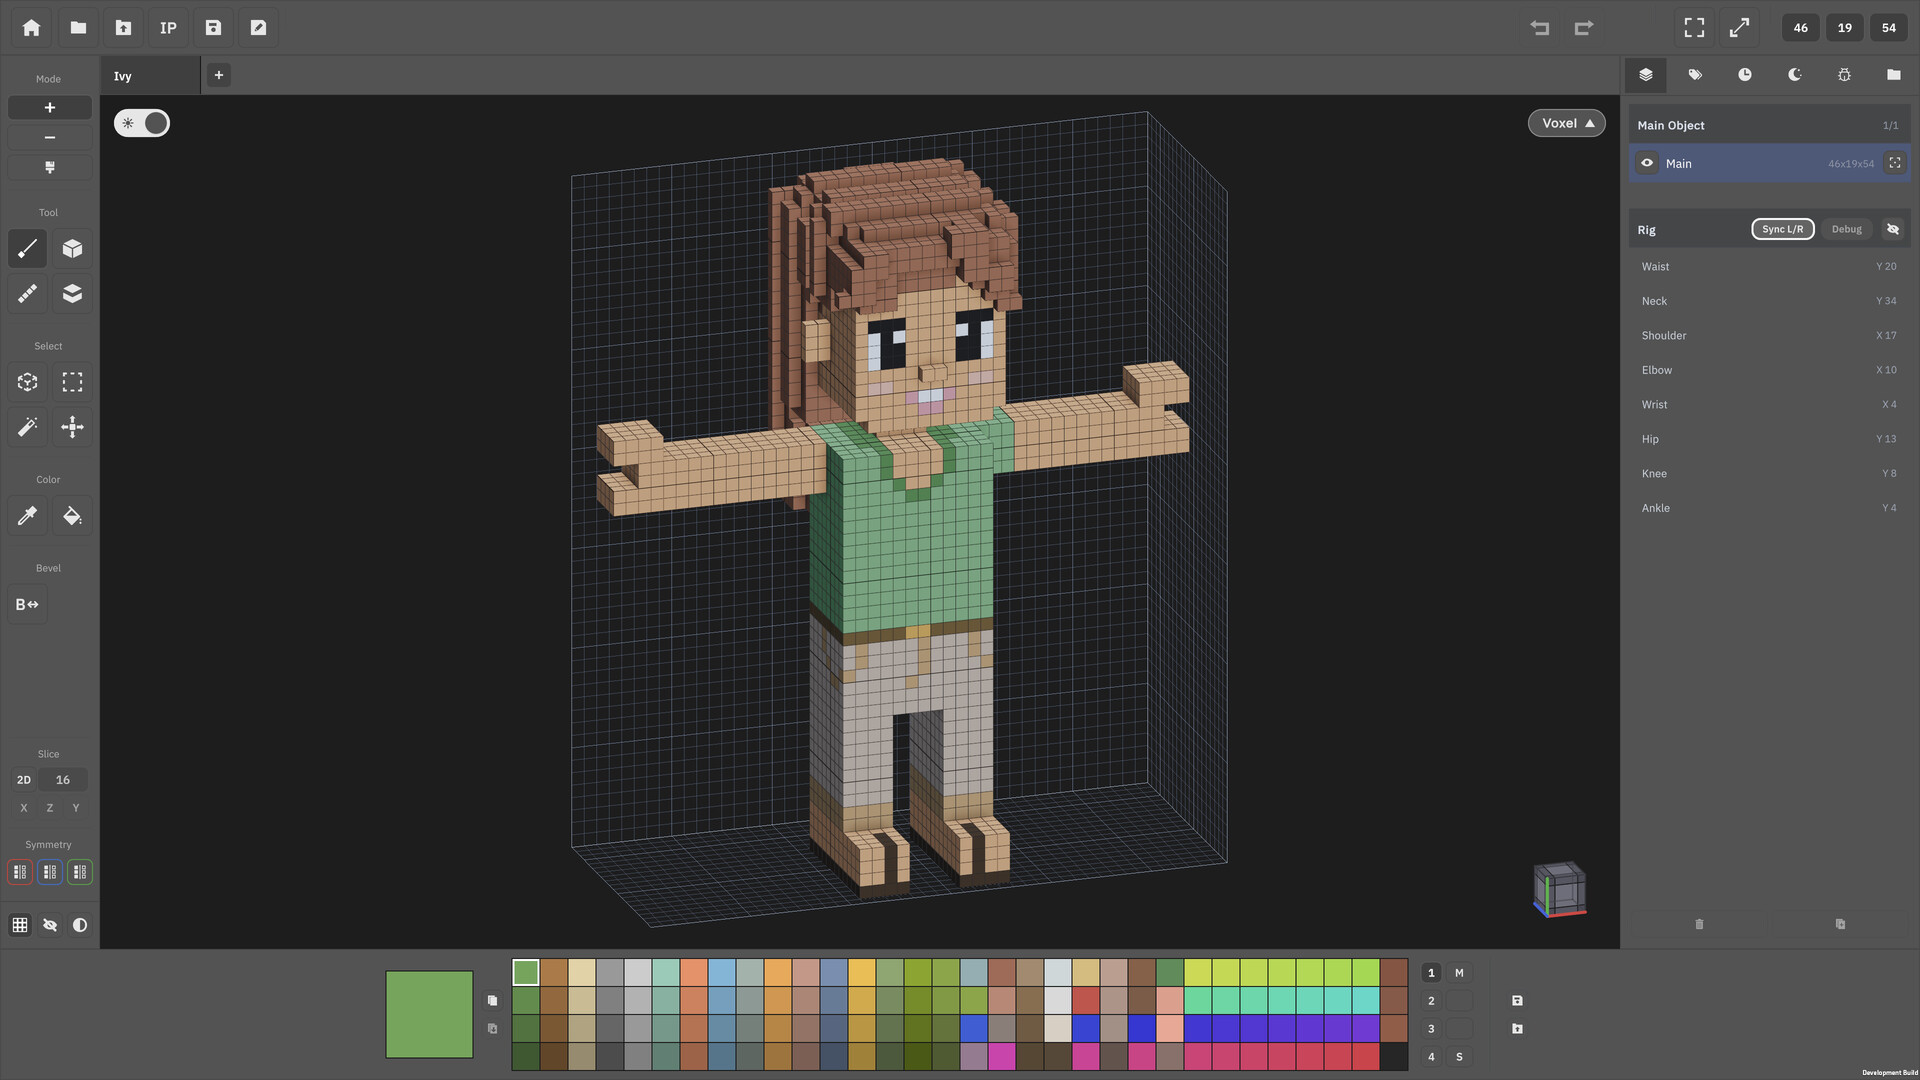
Task: Select the move arrows tool
Action: (x=72, y=427)
